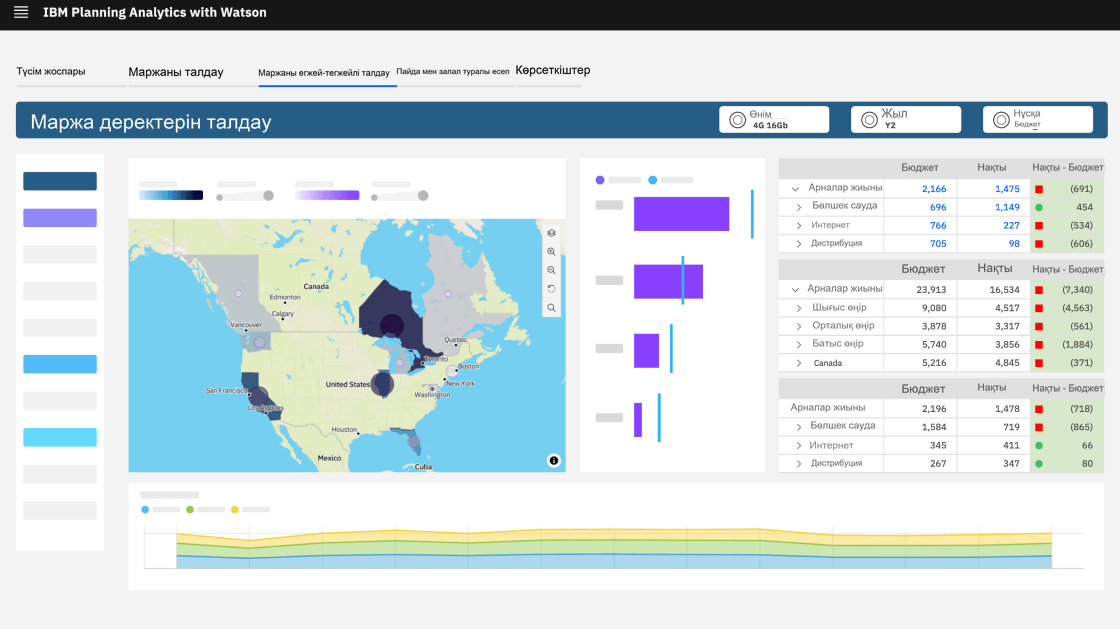This screenshot has width=1120, height=629.
Task: Click the blue value 766
Action: tap(938, 226)
